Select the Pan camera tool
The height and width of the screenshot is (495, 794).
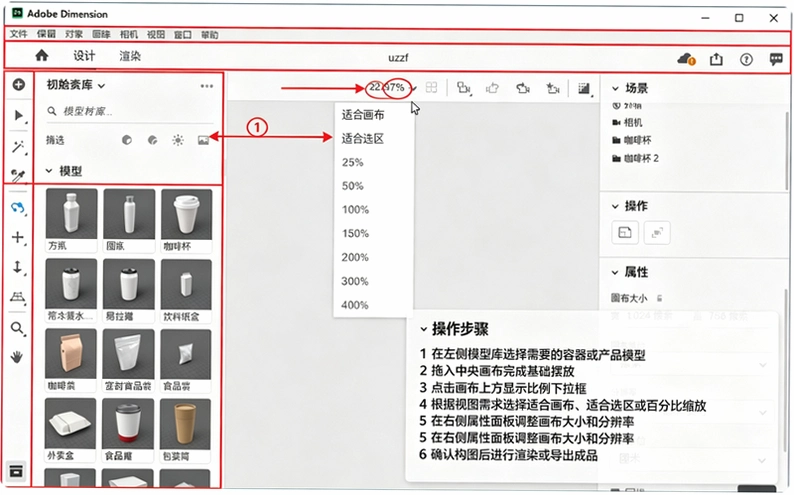(x=18, y=237)
